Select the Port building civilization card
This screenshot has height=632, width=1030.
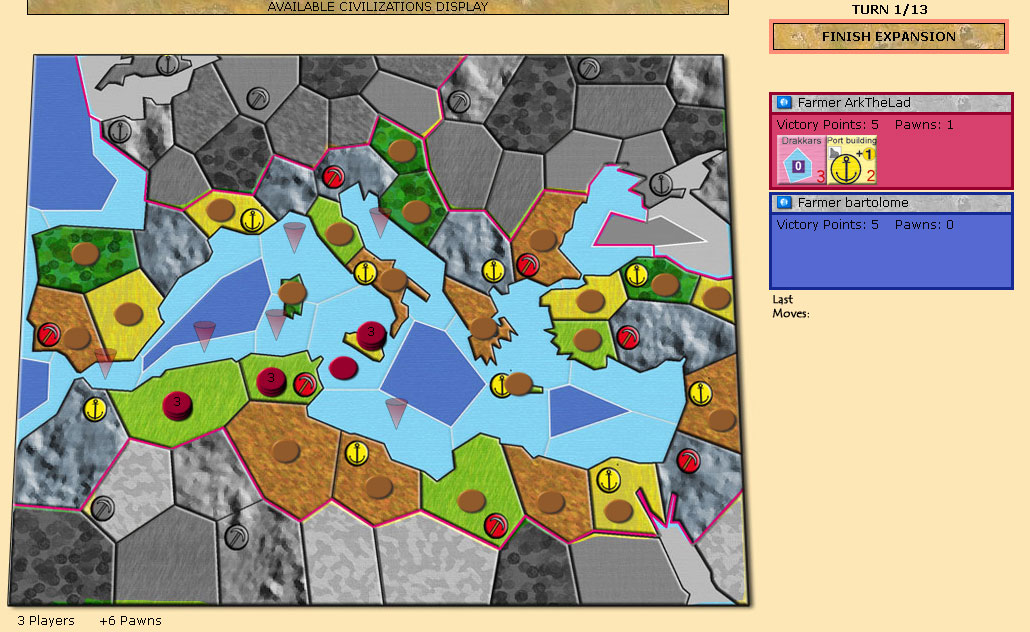tap(852, 160)
